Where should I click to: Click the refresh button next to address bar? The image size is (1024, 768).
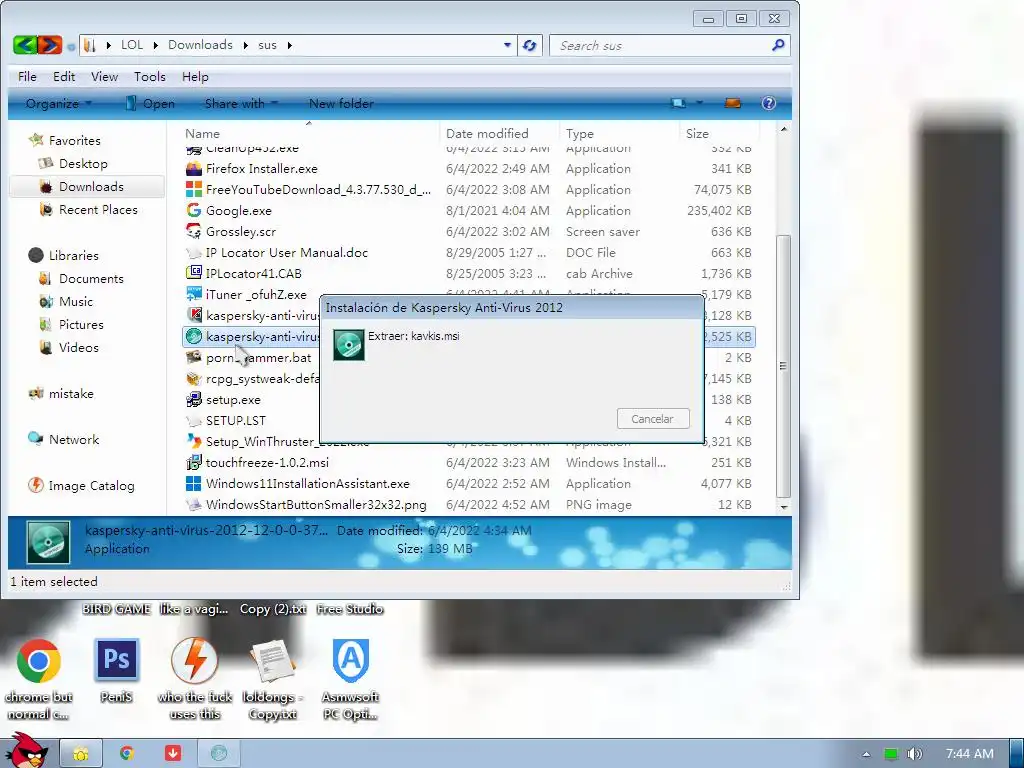(x=530, y=45)
